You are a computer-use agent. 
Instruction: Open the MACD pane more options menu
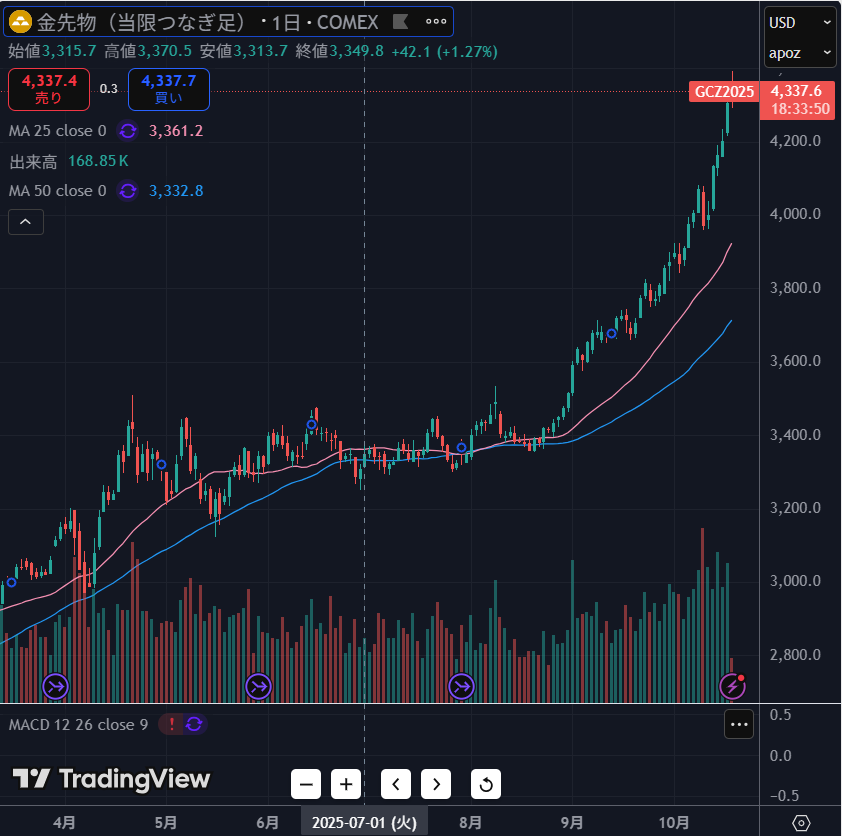[x=739, y=724]
